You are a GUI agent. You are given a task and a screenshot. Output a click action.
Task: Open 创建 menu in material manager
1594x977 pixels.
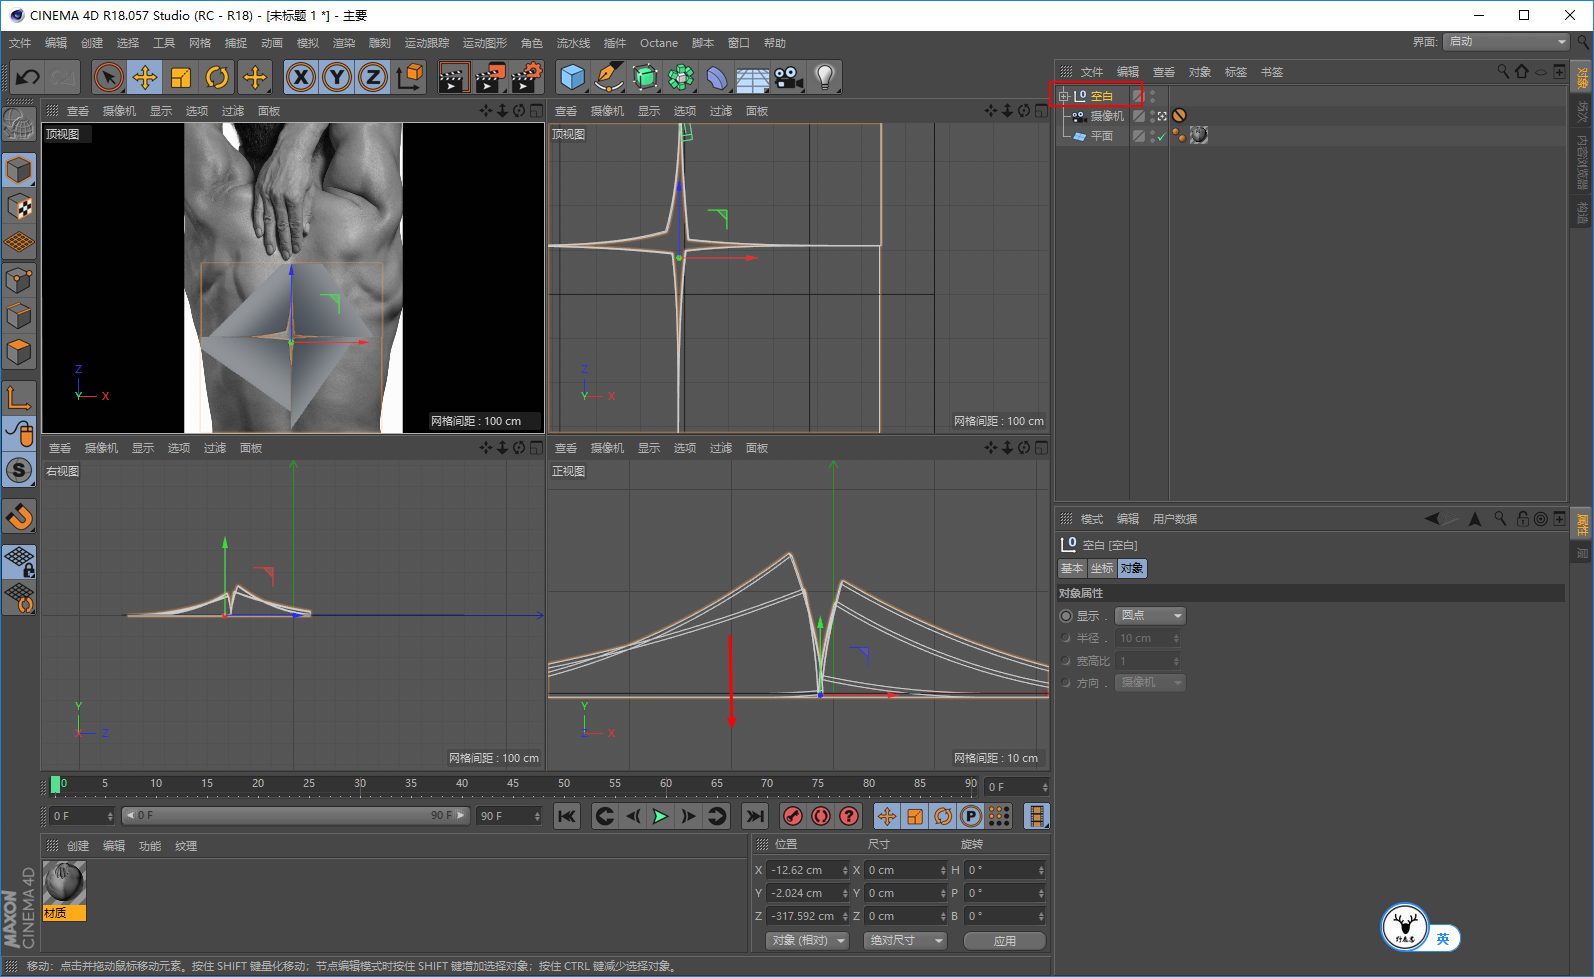[x=78, y=846]
